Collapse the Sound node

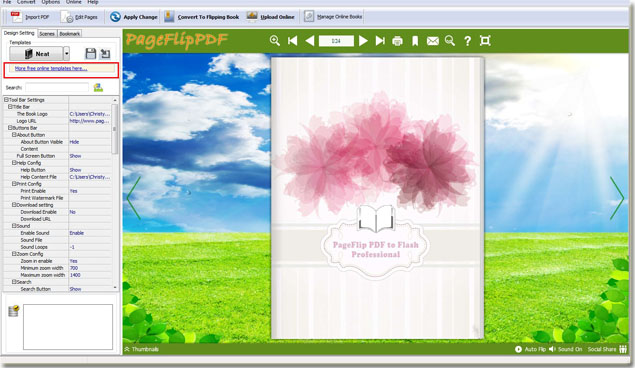coord(14,226)
